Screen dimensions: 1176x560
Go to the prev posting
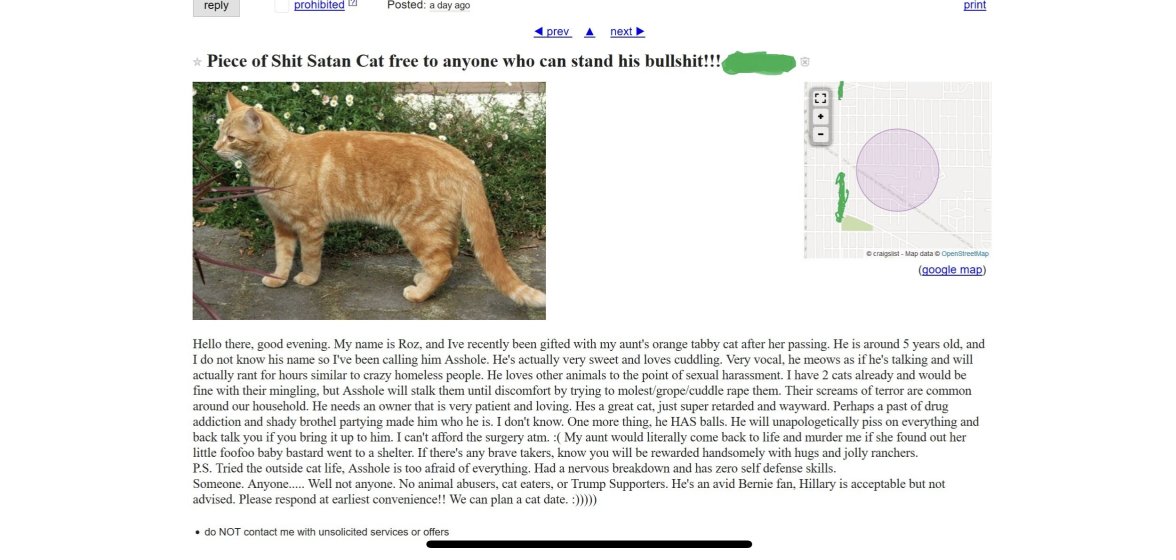coord(552,32)
